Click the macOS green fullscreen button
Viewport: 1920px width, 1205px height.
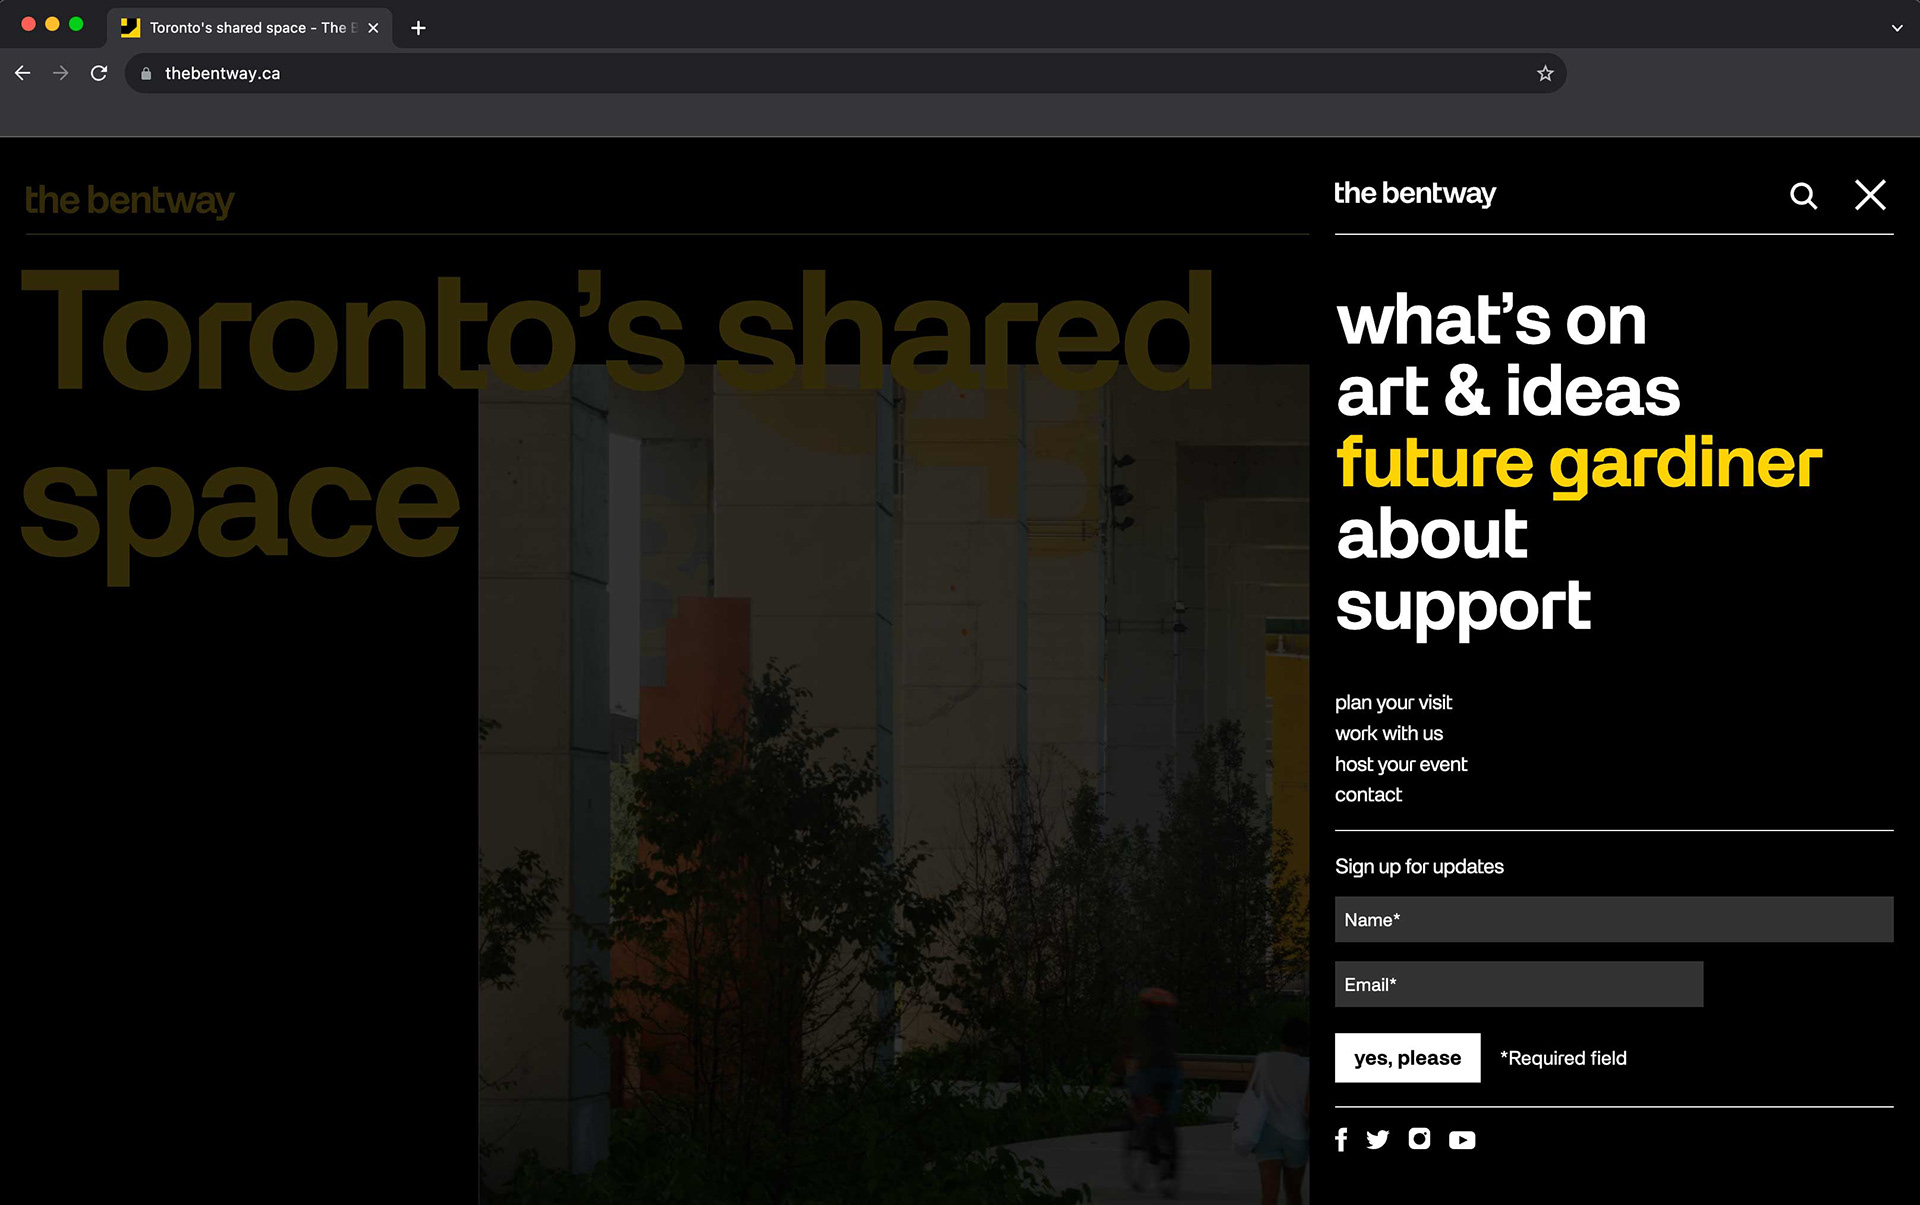click(x=76, y=24)
